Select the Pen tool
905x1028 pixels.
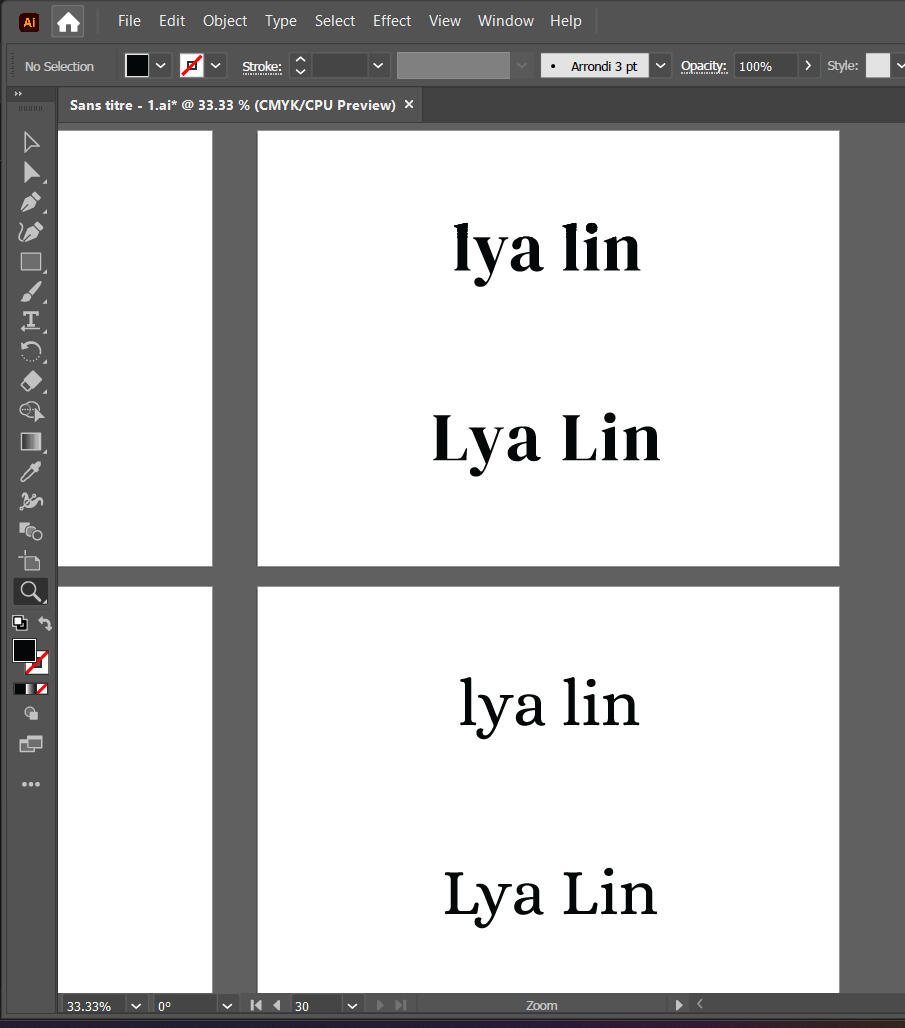tap(31, 202)
